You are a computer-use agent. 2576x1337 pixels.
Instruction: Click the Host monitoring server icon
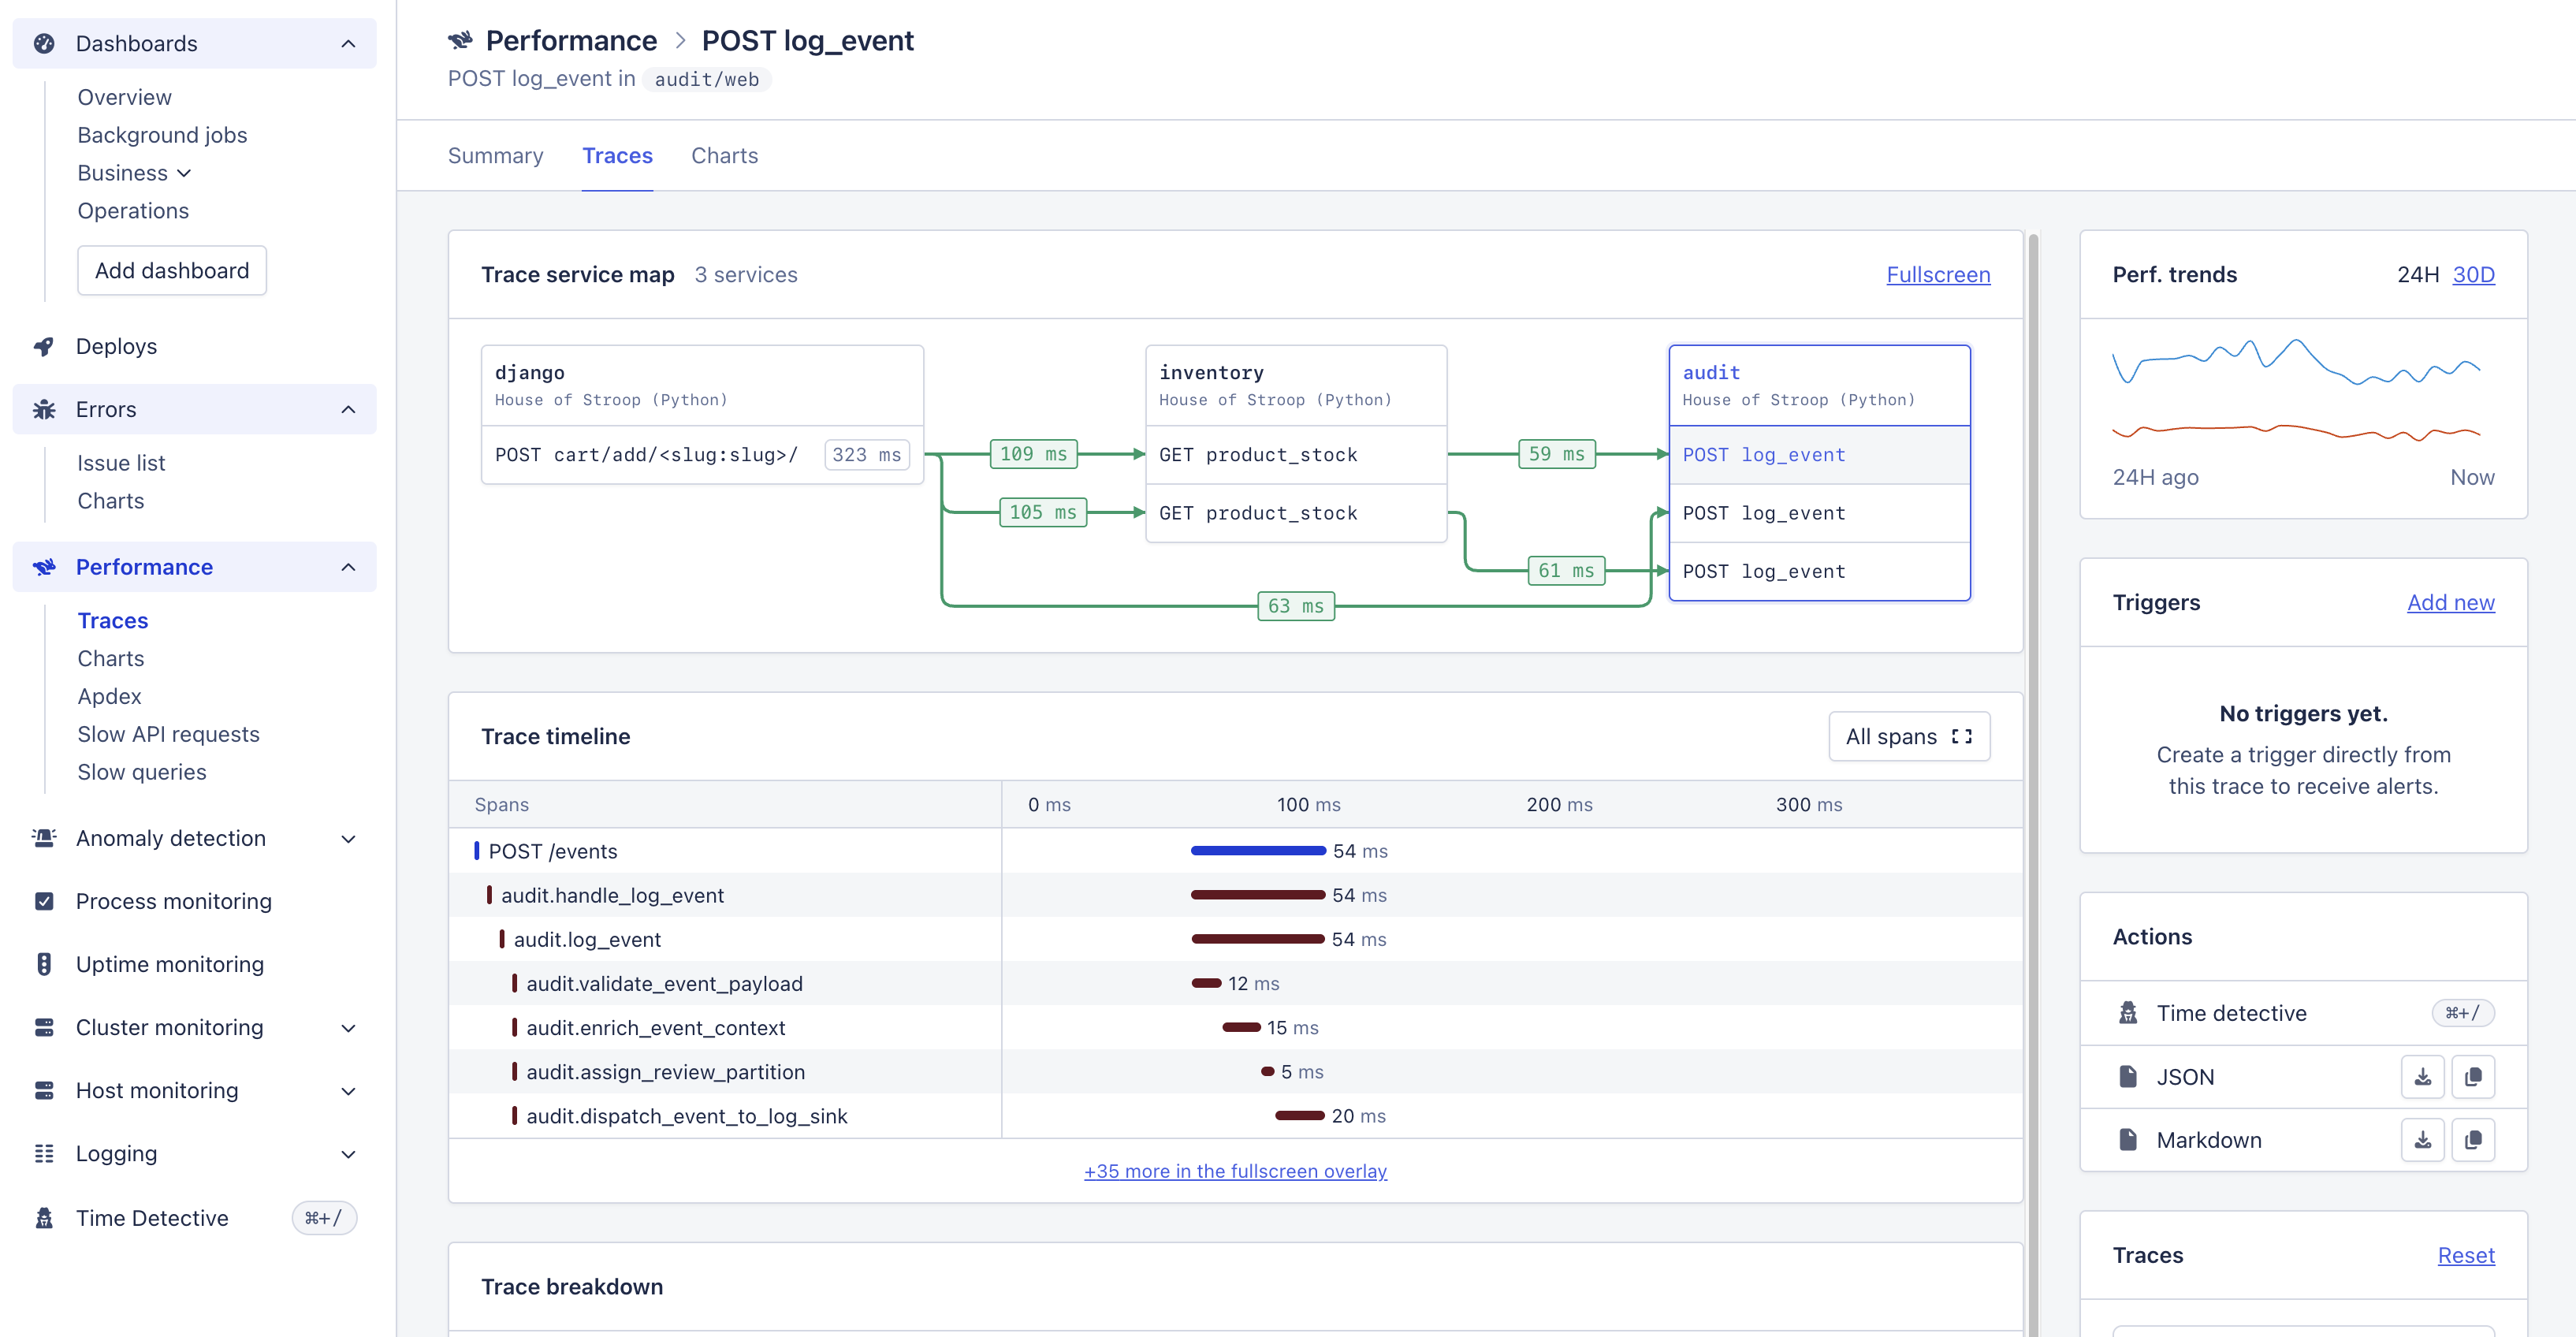(x=44, y=1090)
